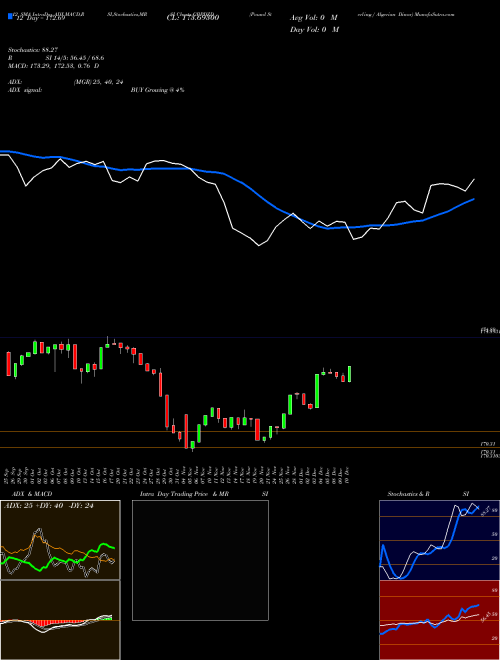Click the "12 Day = 172.69" label
500x660 pixels.
[x=40, y=18]
